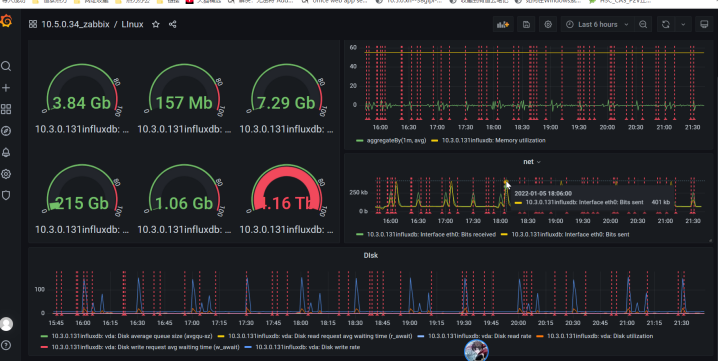Open the Server Admin shield icon
This screenshot has width=719, height=361.
[6, 195]
